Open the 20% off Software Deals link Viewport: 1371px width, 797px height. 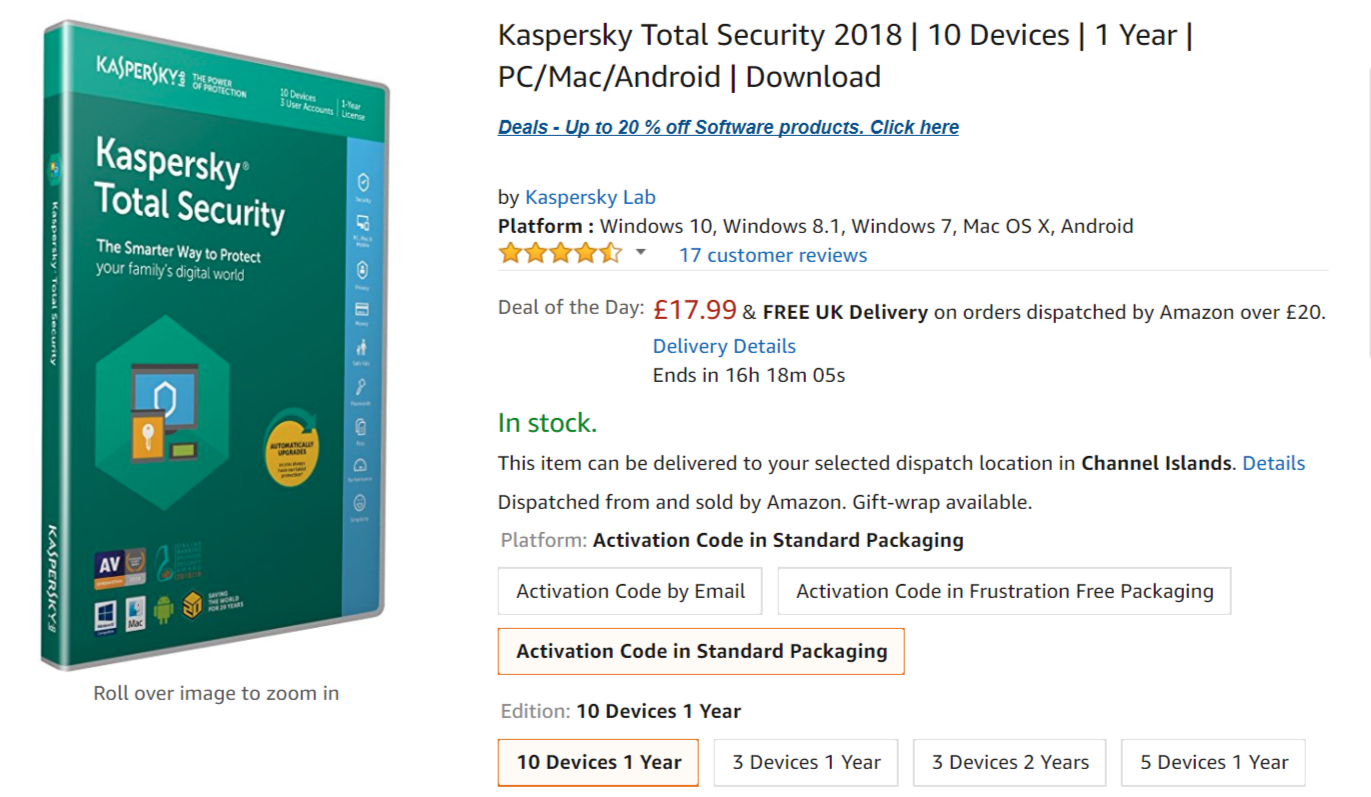pyautogui.click(x=728, y=127)
